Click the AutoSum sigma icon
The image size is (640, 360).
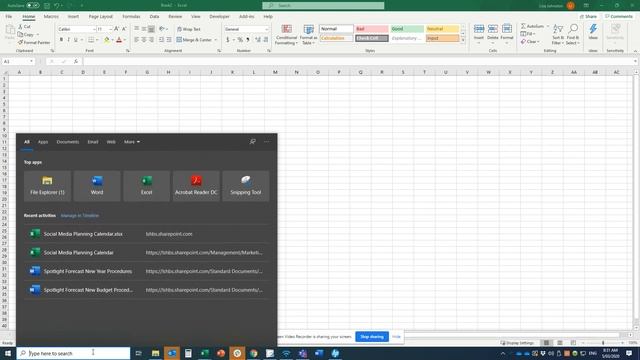523,26
